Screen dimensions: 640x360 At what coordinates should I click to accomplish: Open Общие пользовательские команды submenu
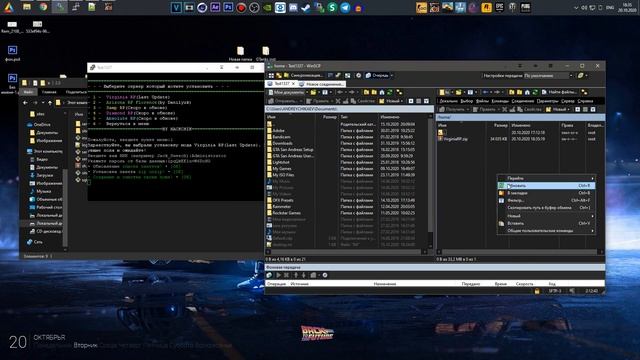click(x=546, y=231)
